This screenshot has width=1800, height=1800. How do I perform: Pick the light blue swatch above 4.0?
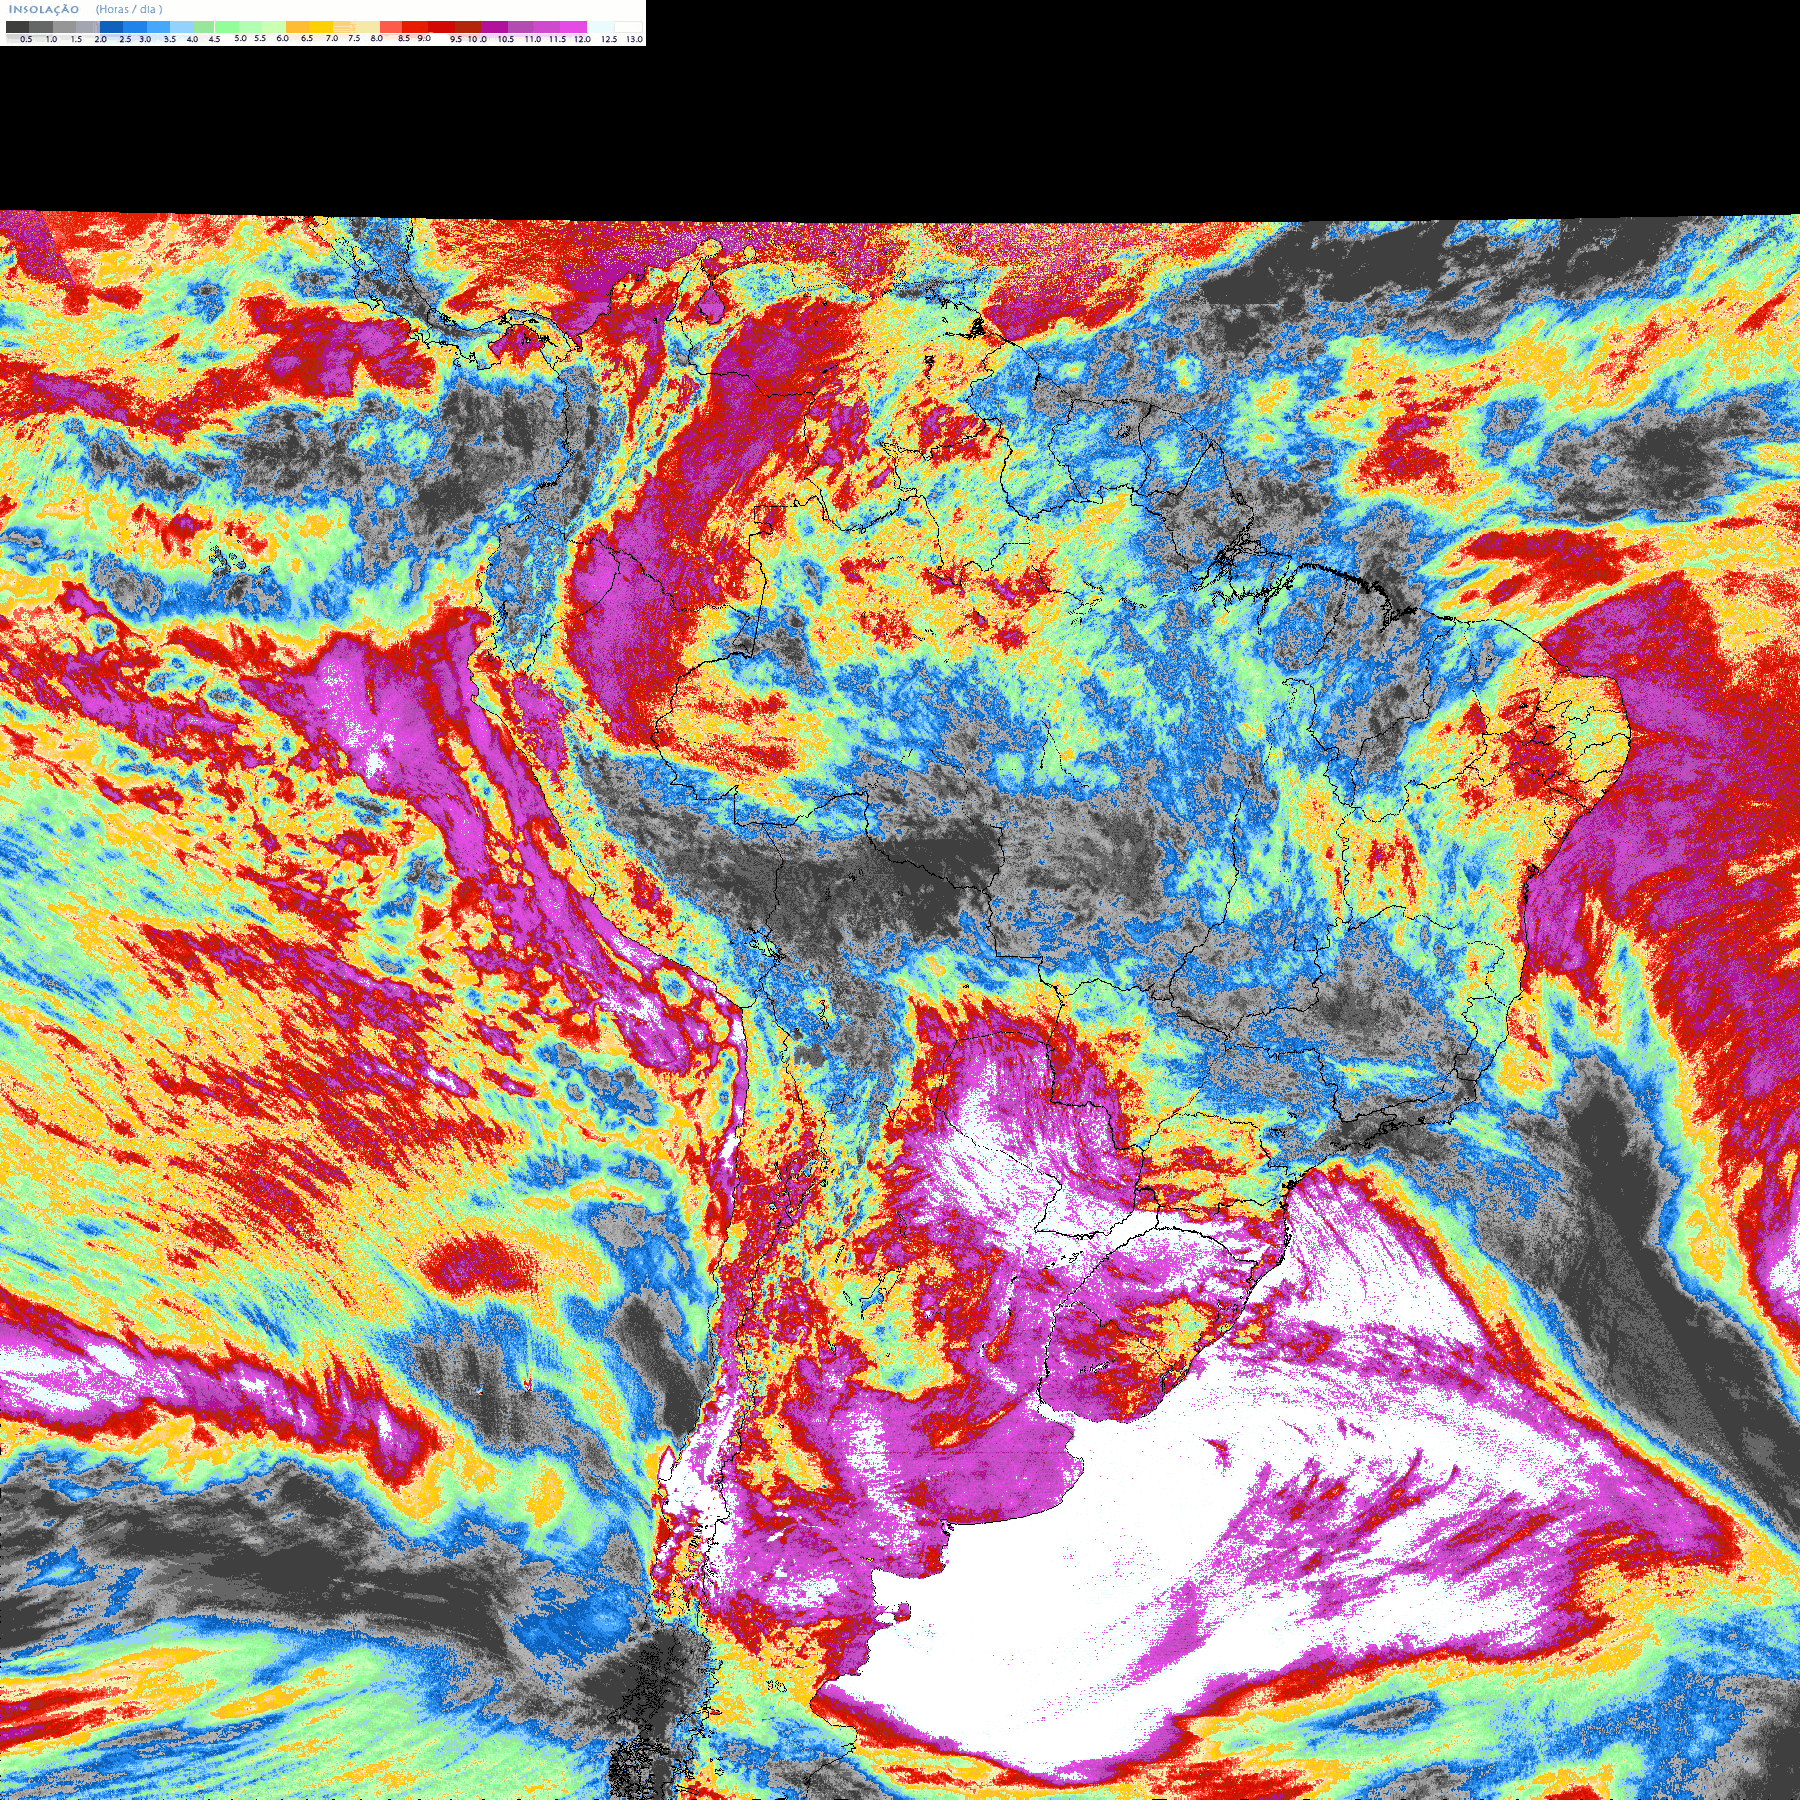(x=182, y=27)
